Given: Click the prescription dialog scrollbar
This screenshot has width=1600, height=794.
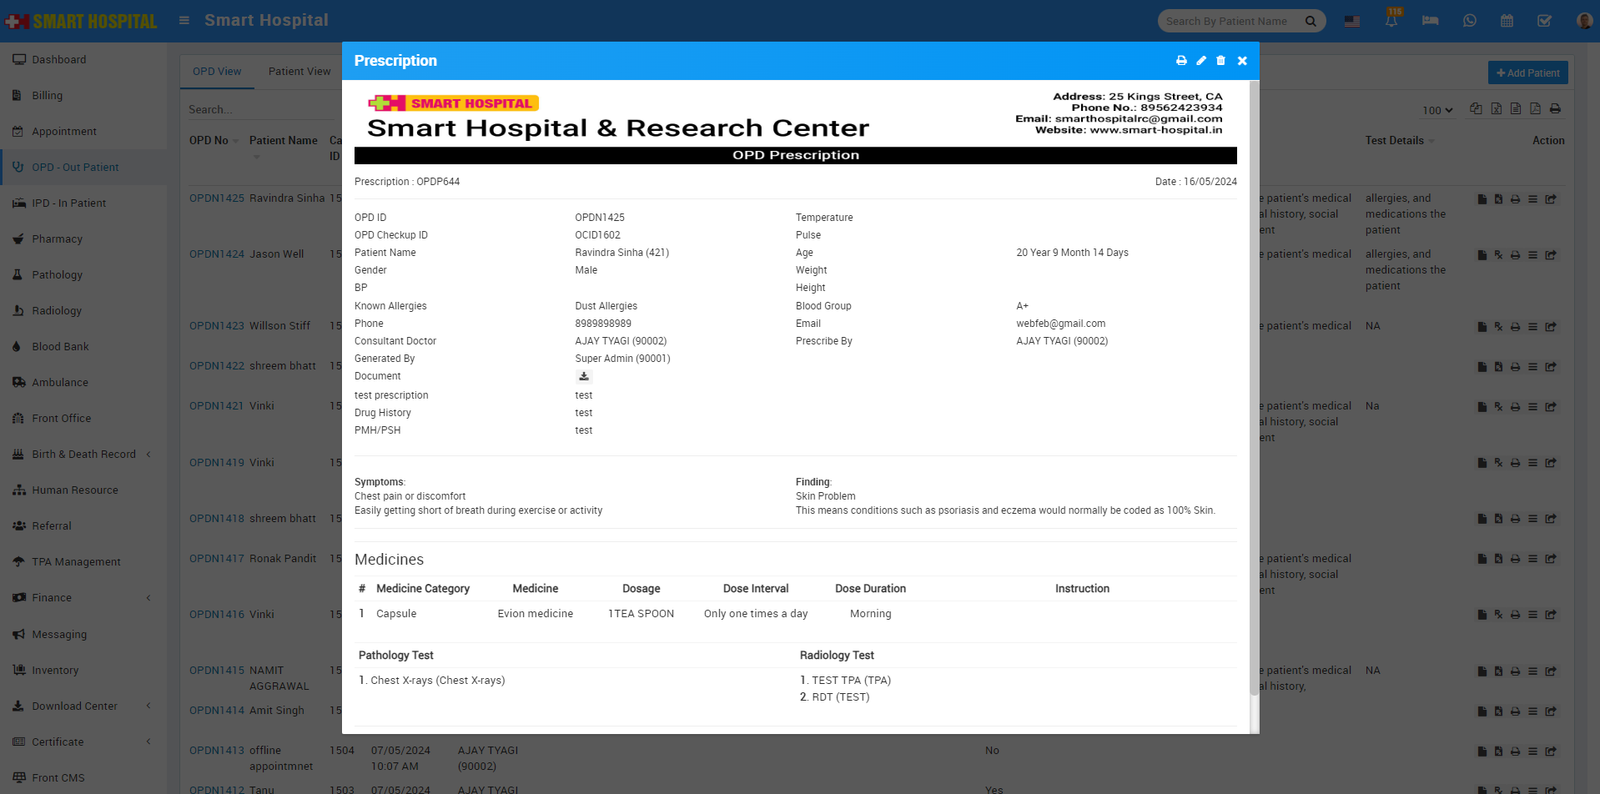Looking at the screenshot, I should point(1254,400).
